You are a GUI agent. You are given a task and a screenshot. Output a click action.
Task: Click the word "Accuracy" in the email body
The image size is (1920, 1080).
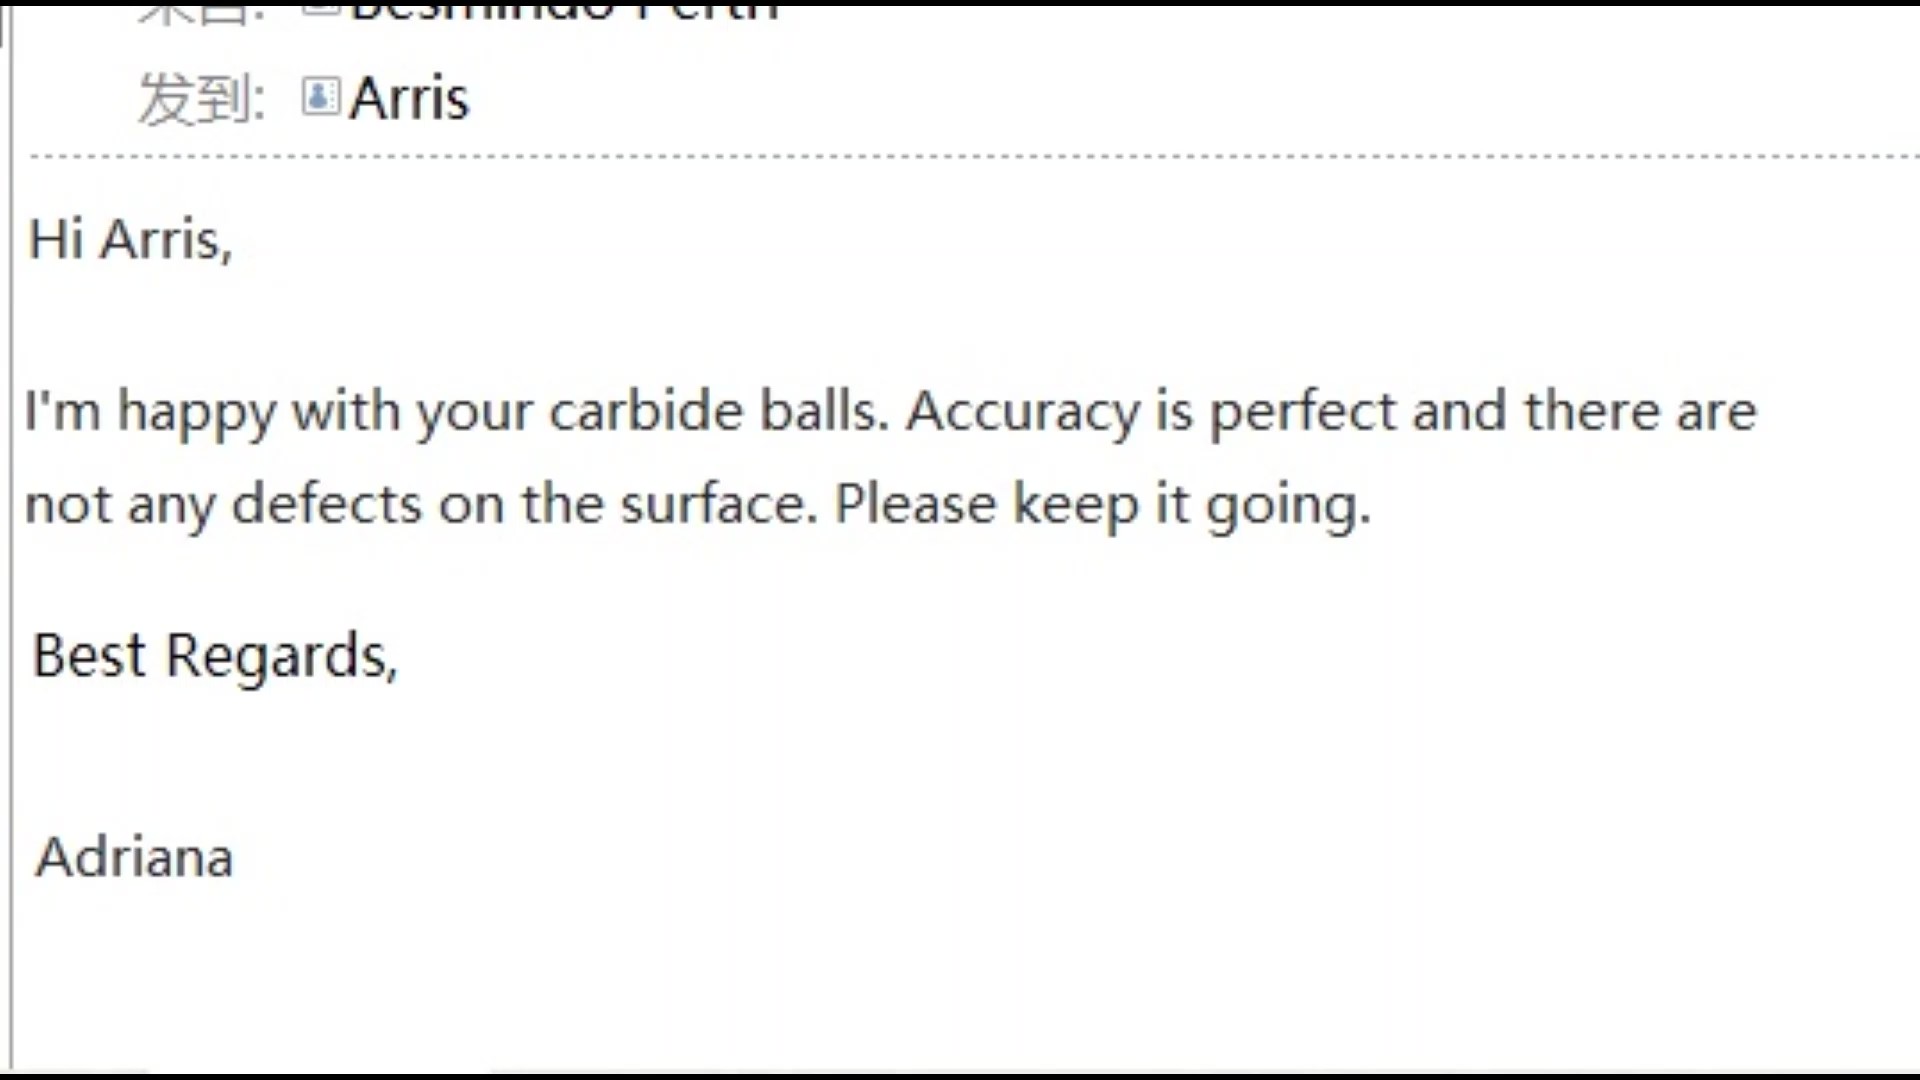click(x=1022, y=413)
